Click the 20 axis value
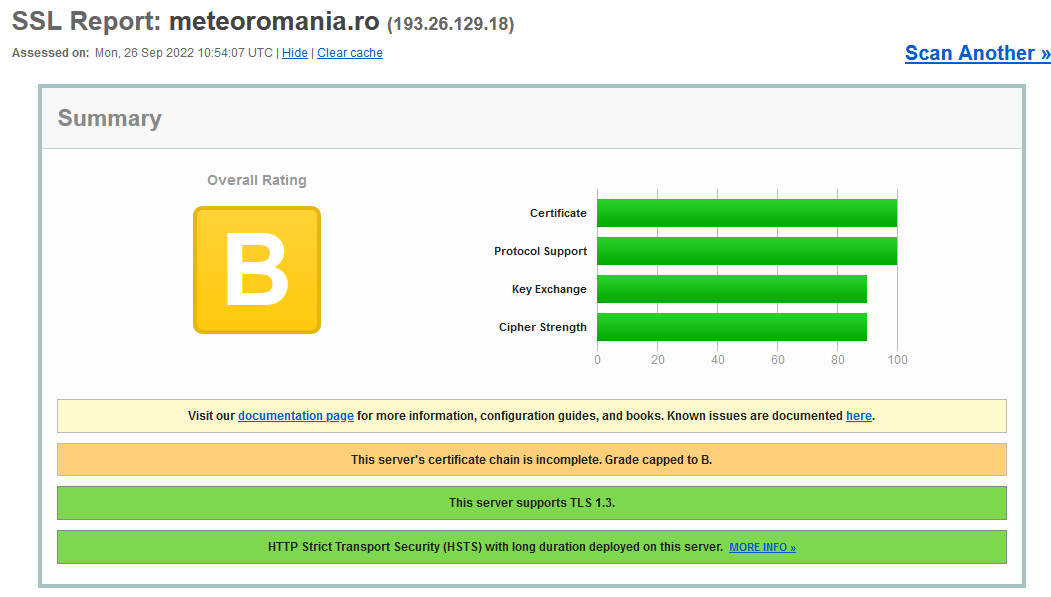The height and width of the screenshot is (597, 1051). coord(658,360)
